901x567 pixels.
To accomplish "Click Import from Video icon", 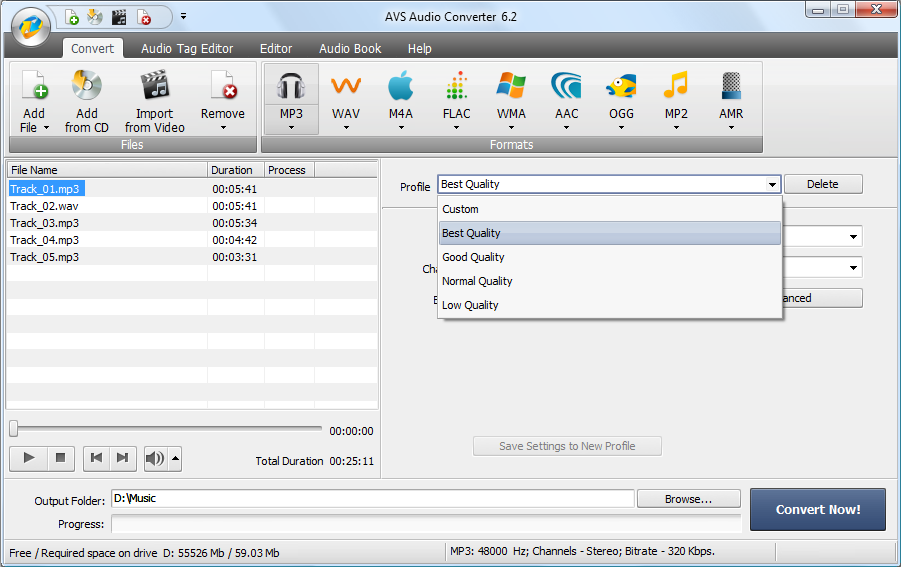I will 154,87.
